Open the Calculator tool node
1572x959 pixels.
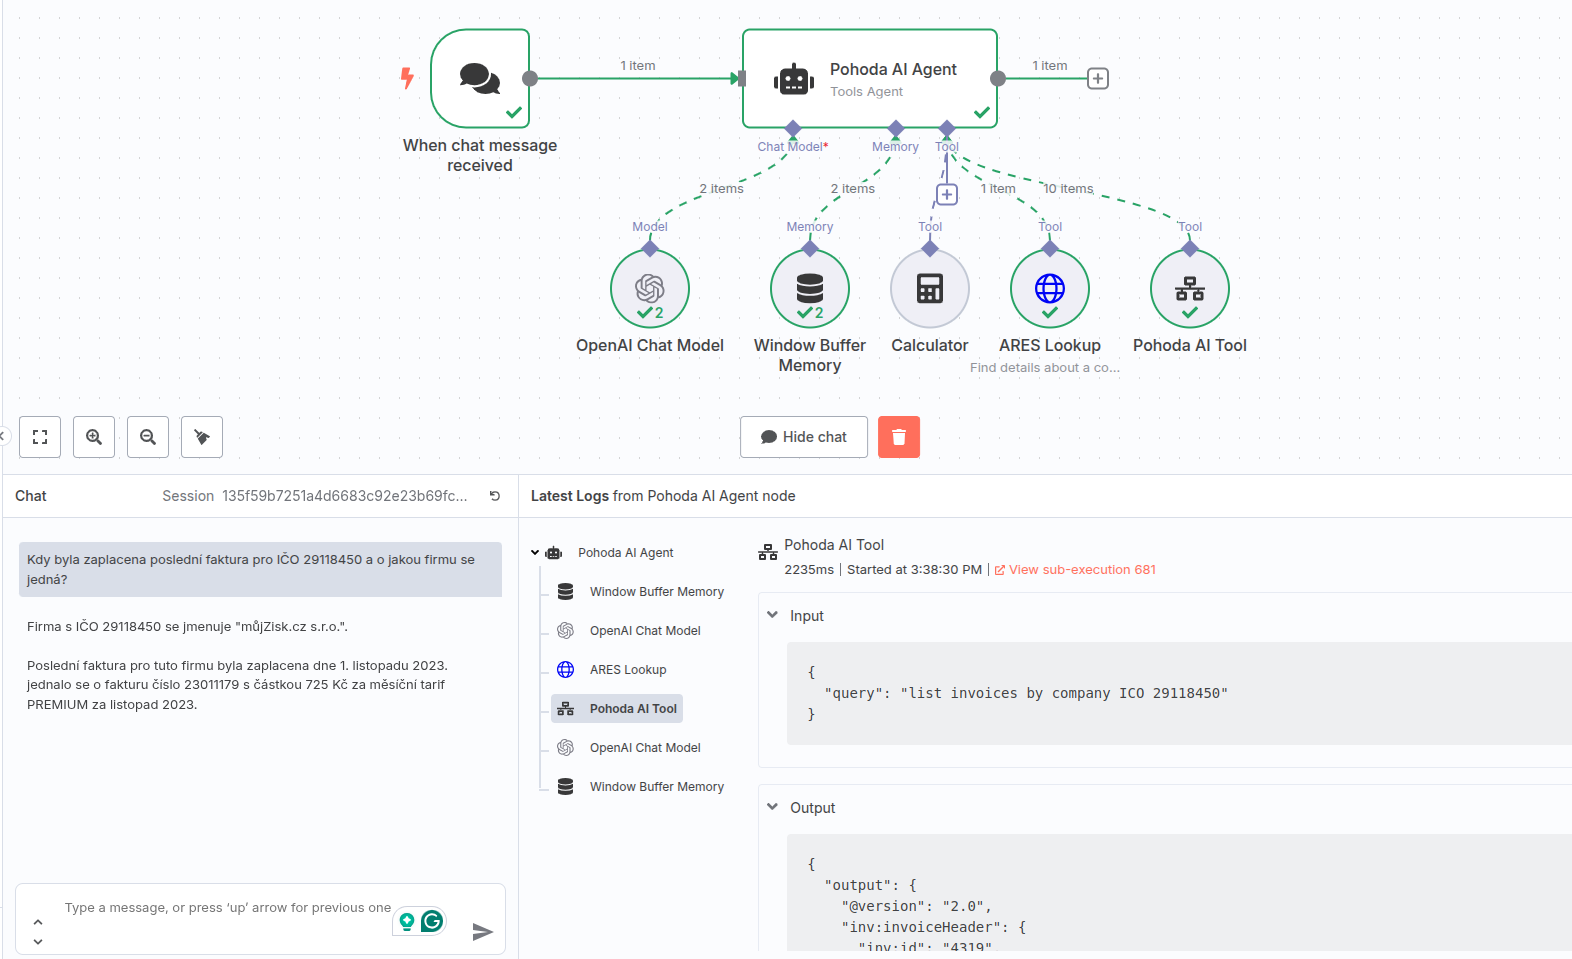930,288
